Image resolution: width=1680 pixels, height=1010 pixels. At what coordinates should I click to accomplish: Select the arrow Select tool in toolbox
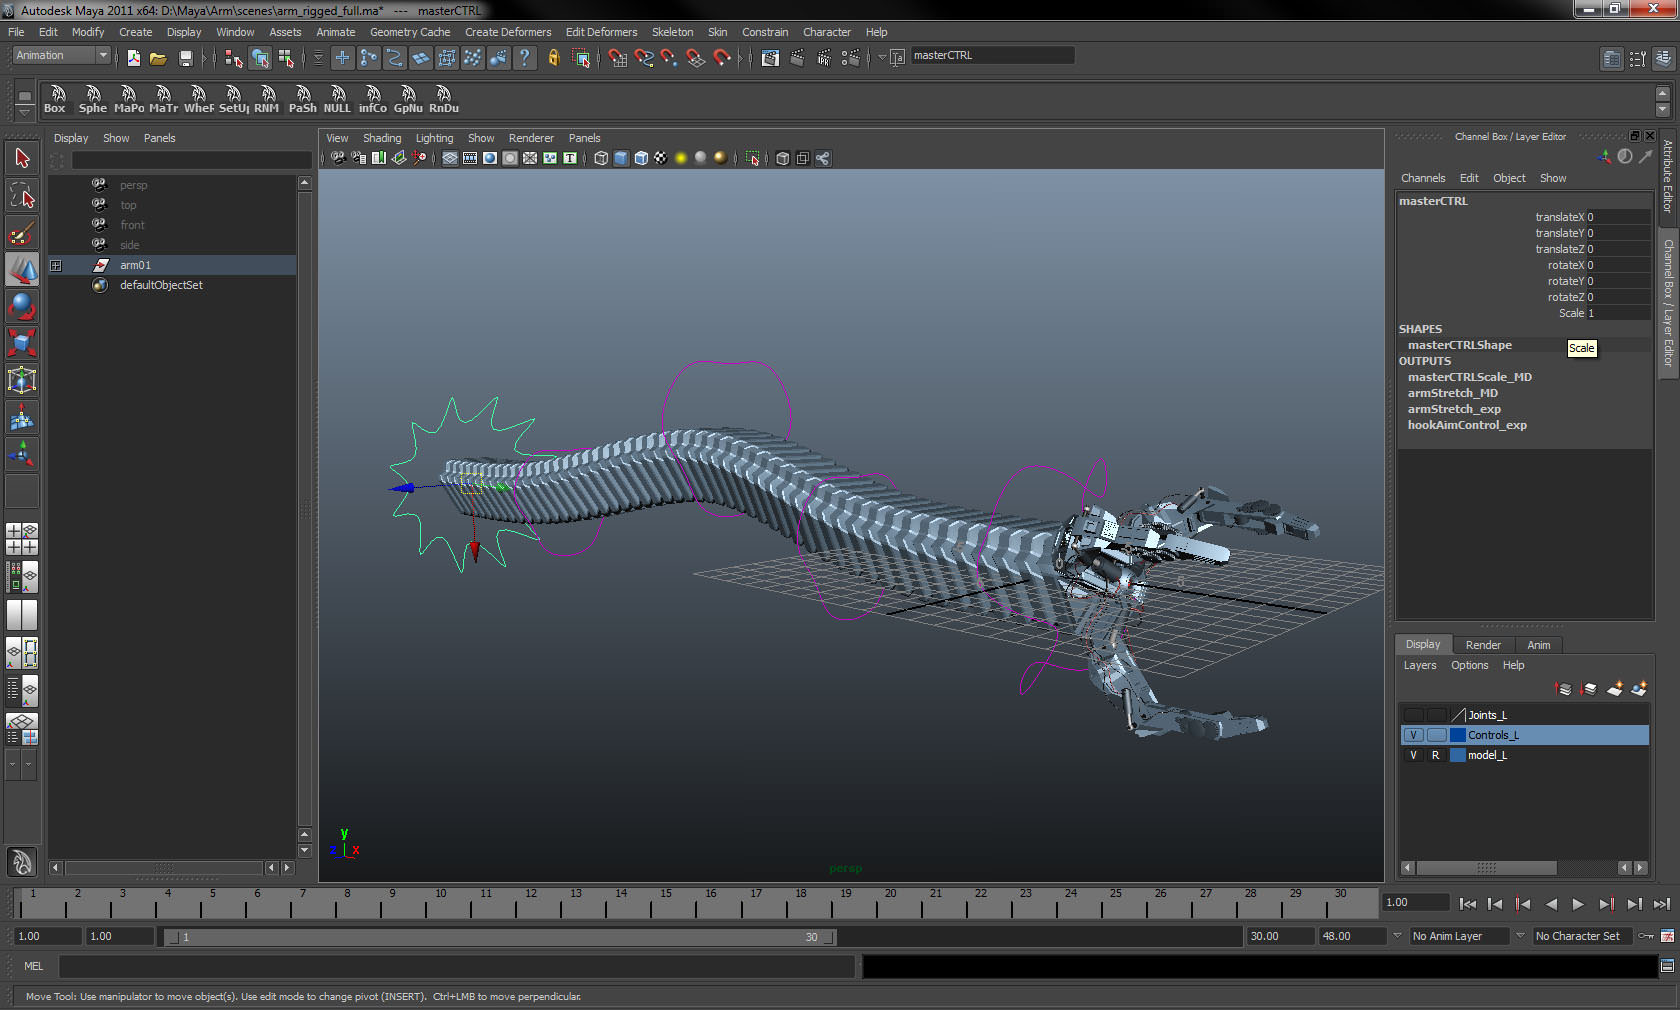(x=22, y=158)
